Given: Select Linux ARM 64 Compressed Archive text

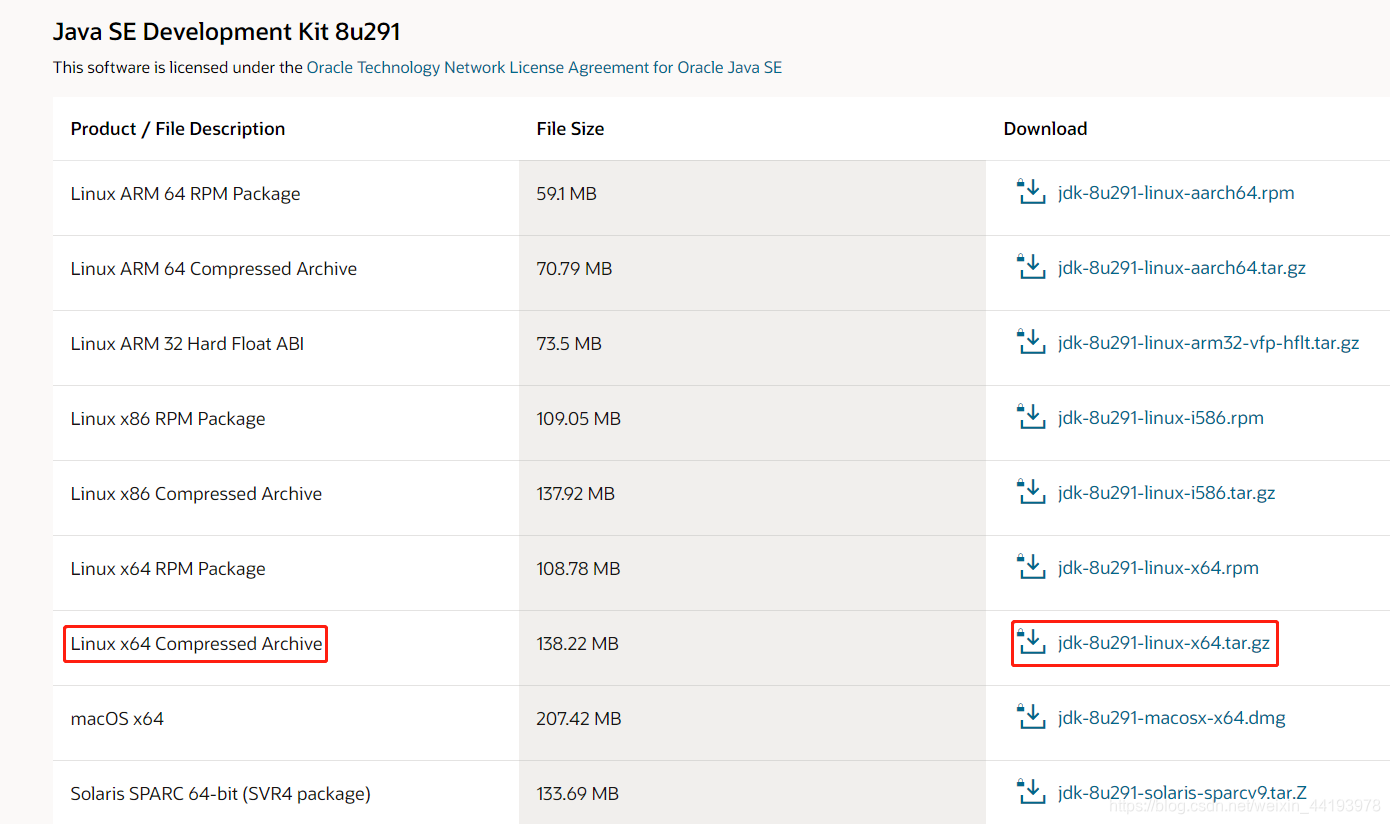Looking at the screenshot, I should coord(213,269).
